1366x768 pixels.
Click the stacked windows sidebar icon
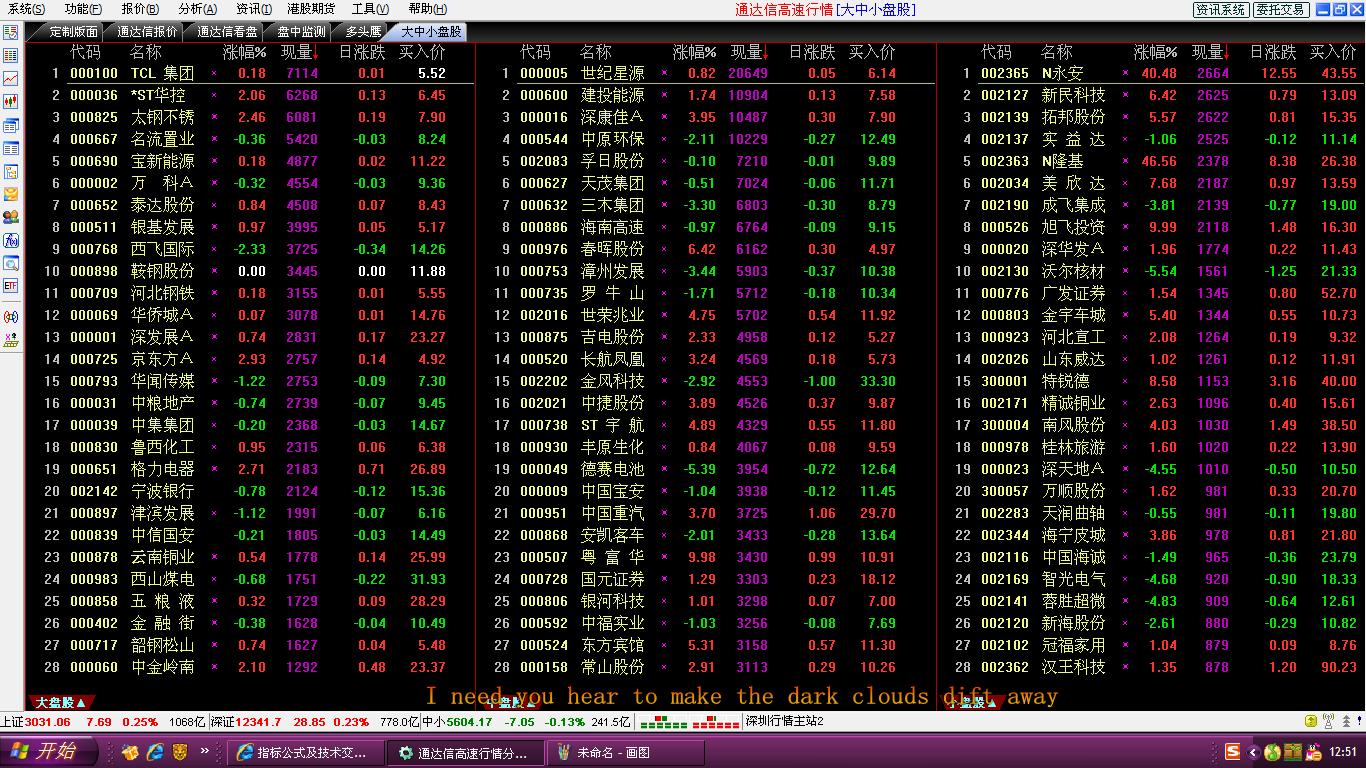pyautogui.click(x=11, y=125)
